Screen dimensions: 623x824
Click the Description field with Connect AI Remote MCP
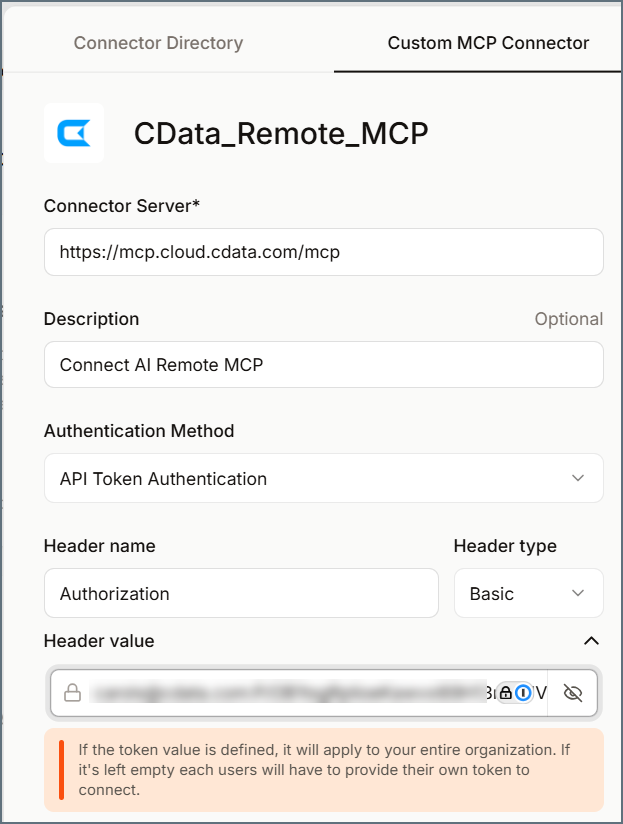(323, 364)
